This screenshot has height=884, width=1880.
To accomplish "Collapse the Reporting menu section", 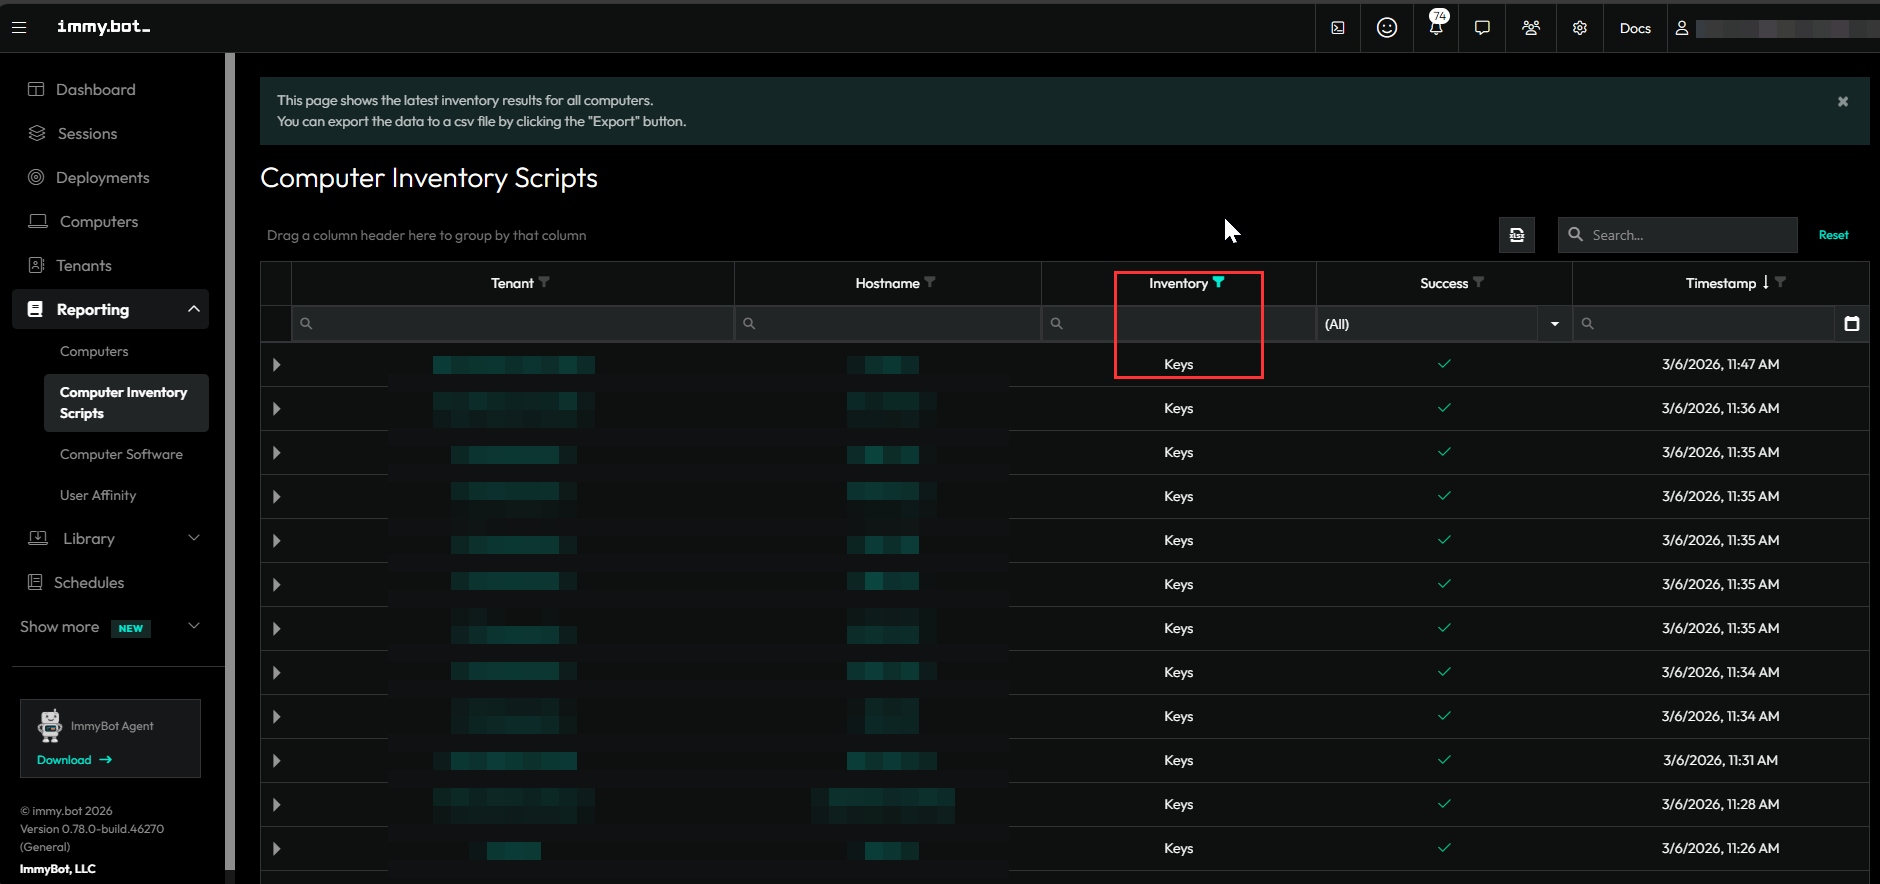I will click(x=194, y=309).
